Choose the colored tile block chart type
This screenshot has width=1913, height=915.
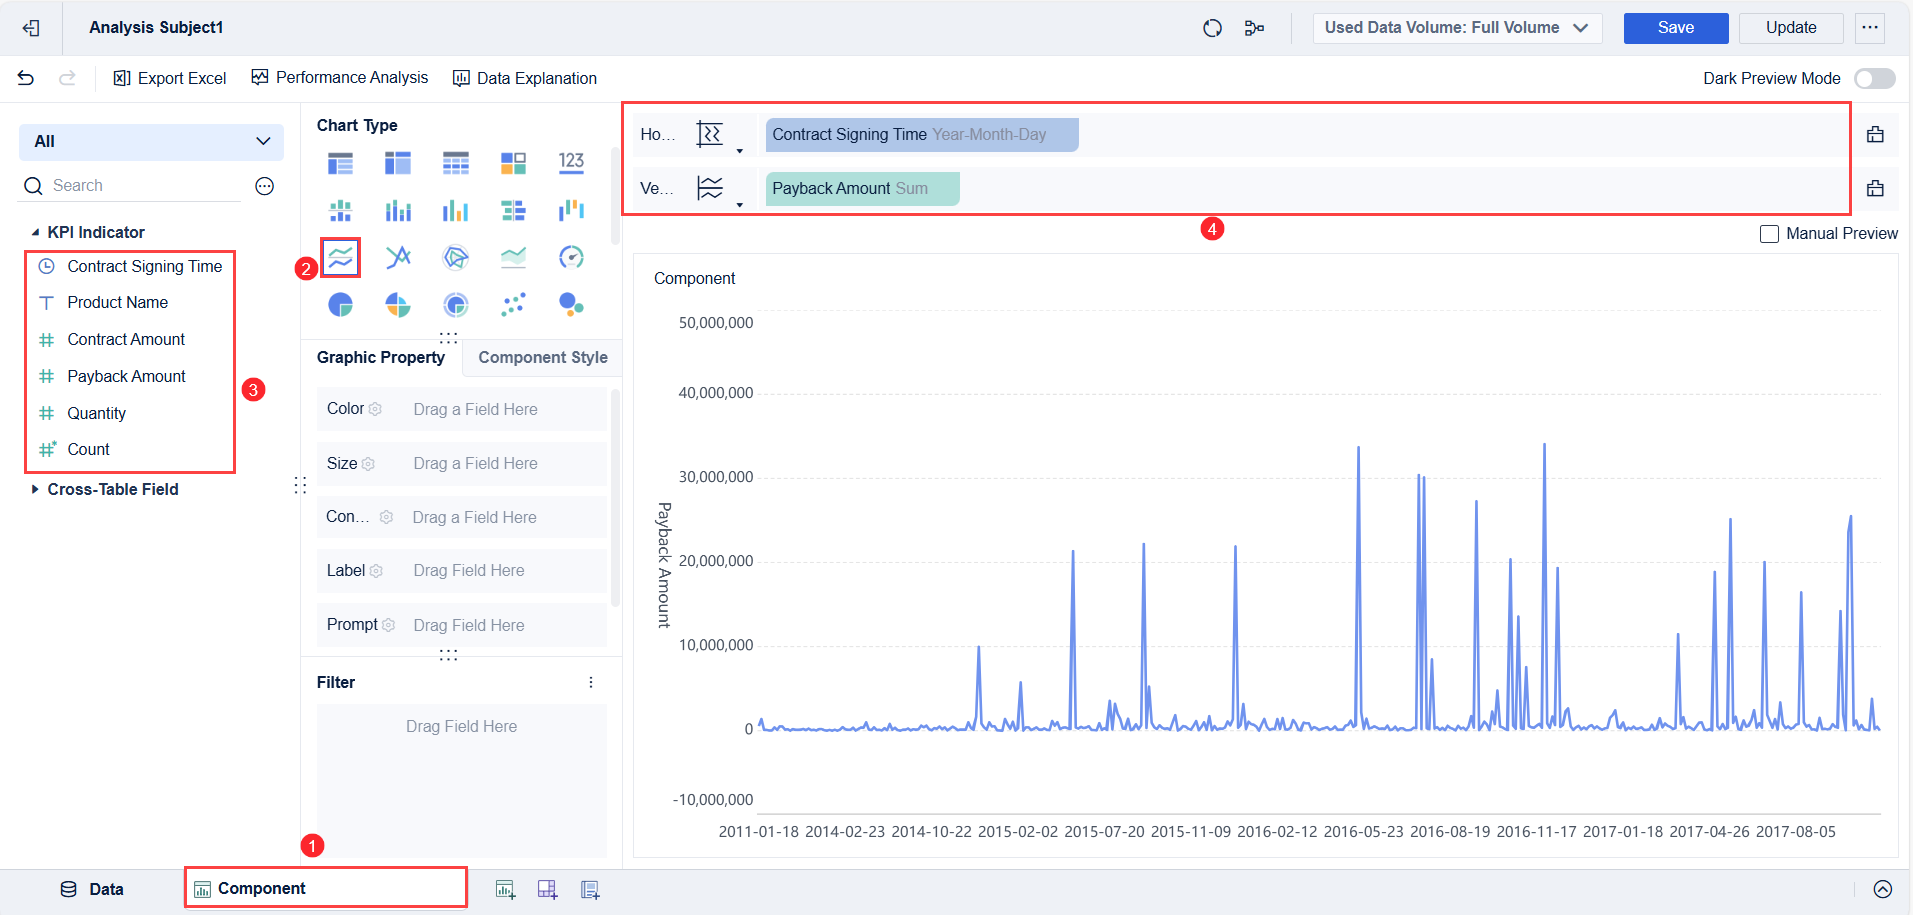pyautogui.click(x=513, y=163)
